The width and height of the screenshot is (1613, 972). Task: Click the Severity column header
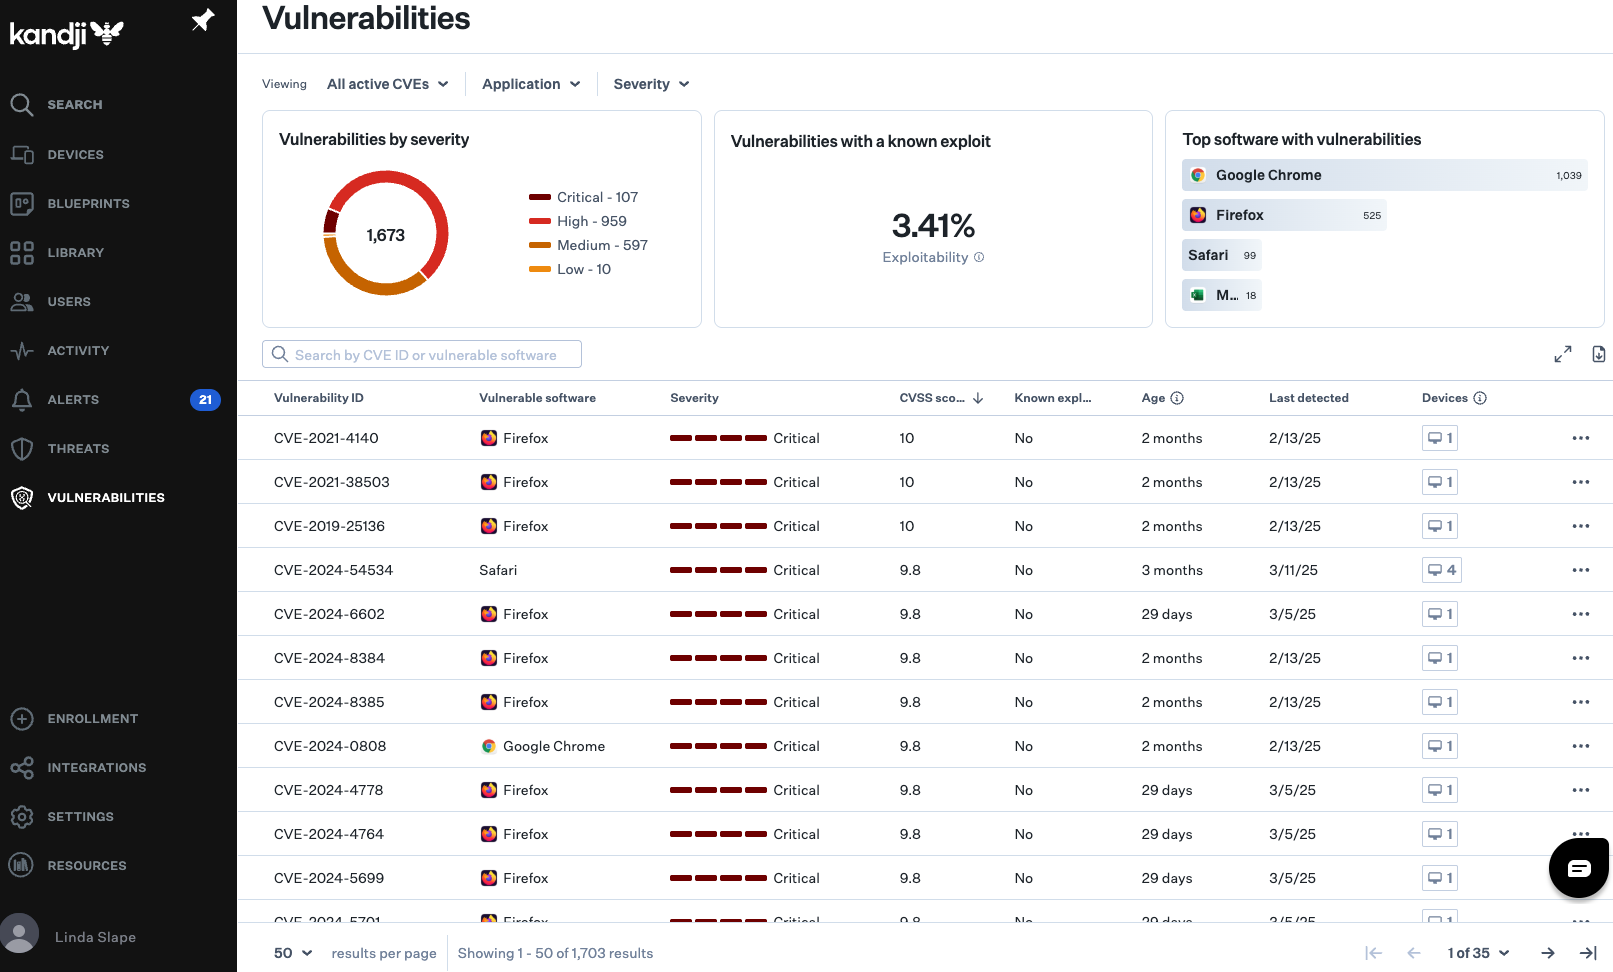pos(694,398)
